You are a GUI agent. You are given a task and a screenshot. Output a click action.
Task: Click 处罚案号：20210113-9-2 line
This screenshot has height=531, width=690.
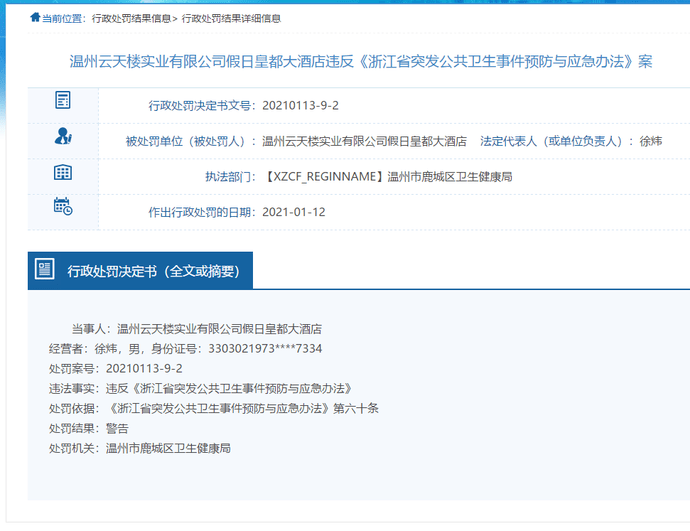(x=115, y=369)
